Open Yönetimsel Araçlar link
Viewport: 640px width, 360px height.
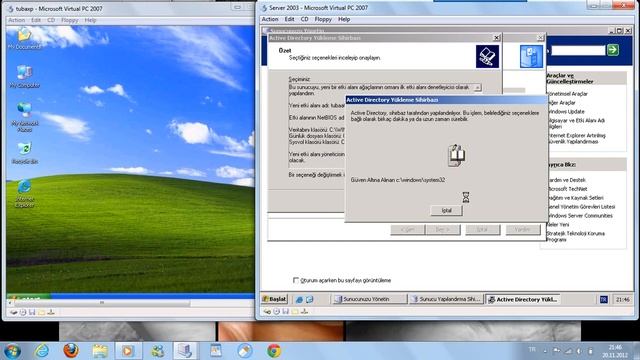tap(567, 94)
